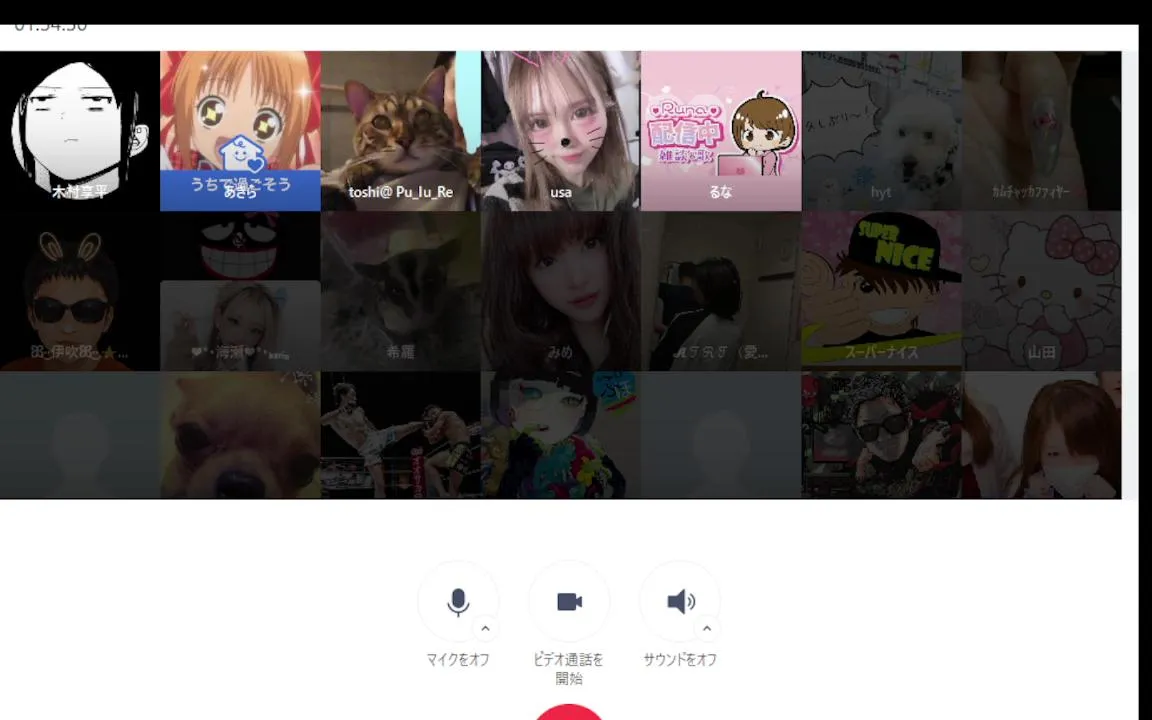1152x720 pixels.
Task: Expand speaker options chevron
Action: click(707, 628)
